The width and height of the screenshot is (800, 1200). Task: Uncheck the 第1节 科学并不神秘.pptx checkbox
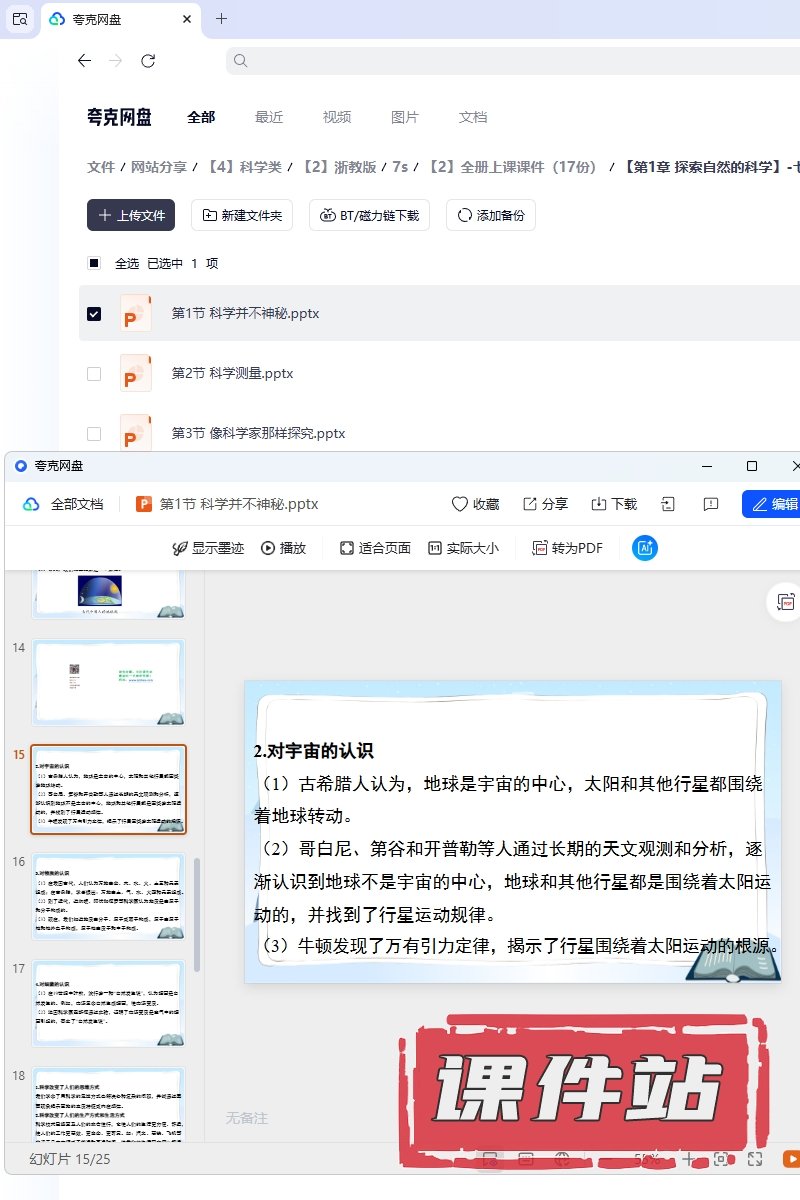pos(94,314)
